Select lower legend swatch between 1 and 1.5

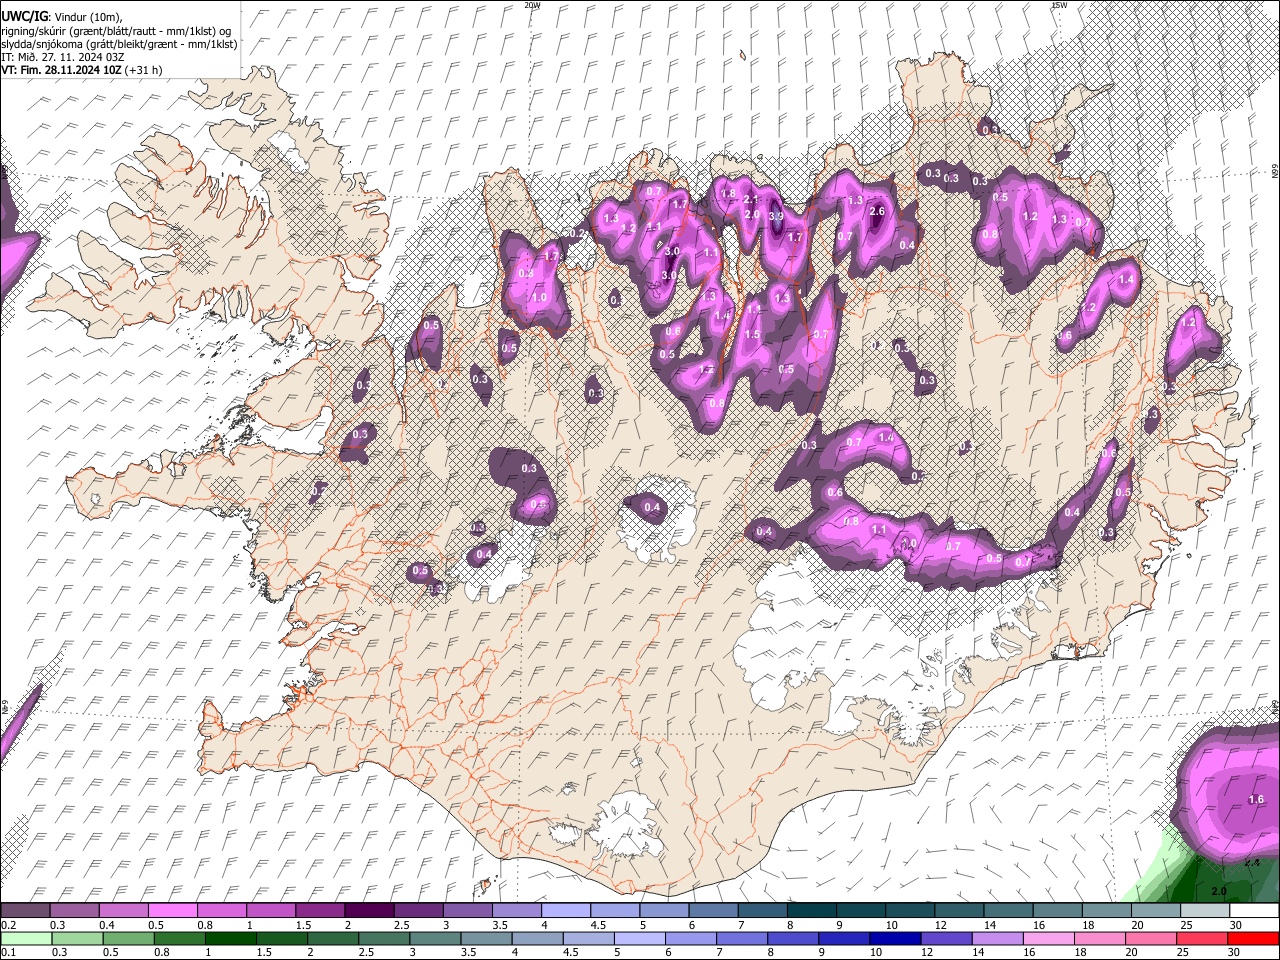231,938
